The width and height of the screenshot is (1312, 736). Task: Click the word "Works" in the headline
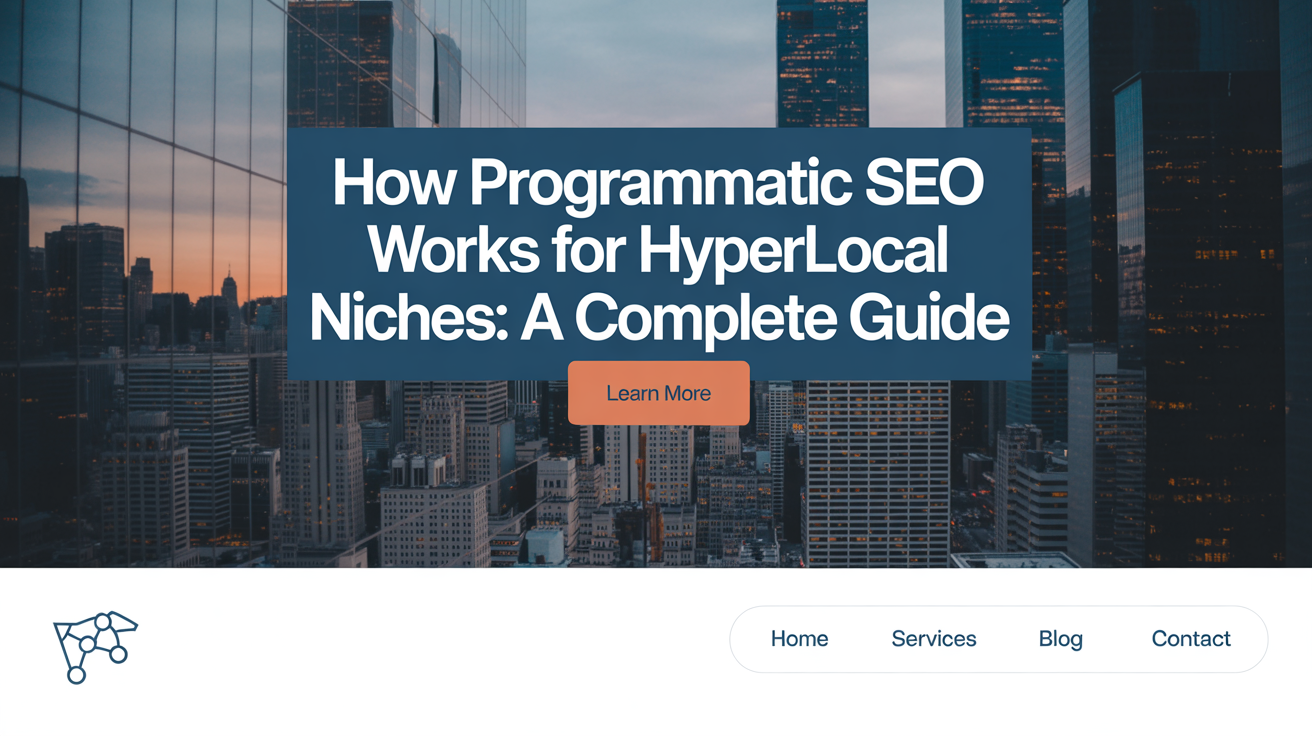pos(453,250)
